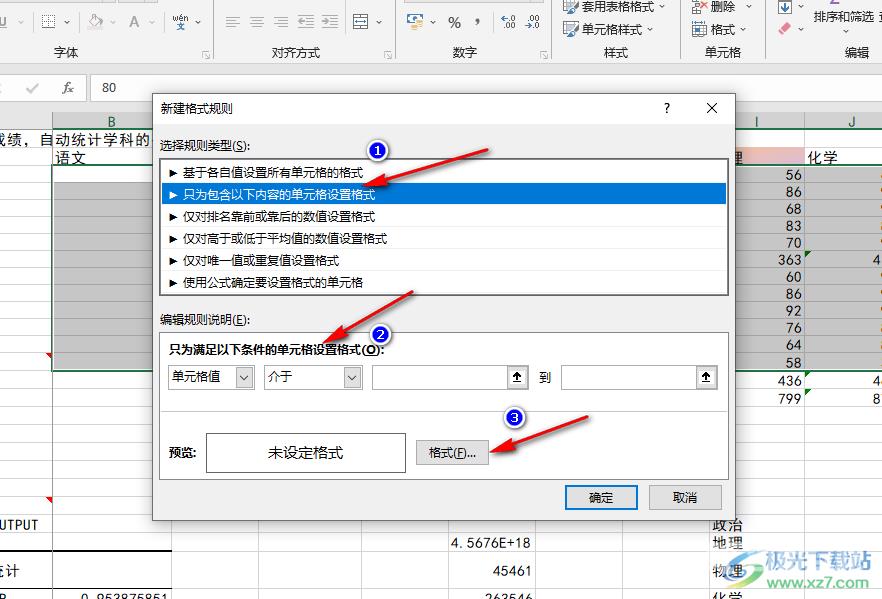
Task: Open the number group dialog launcher
Action: click(544, 55)
